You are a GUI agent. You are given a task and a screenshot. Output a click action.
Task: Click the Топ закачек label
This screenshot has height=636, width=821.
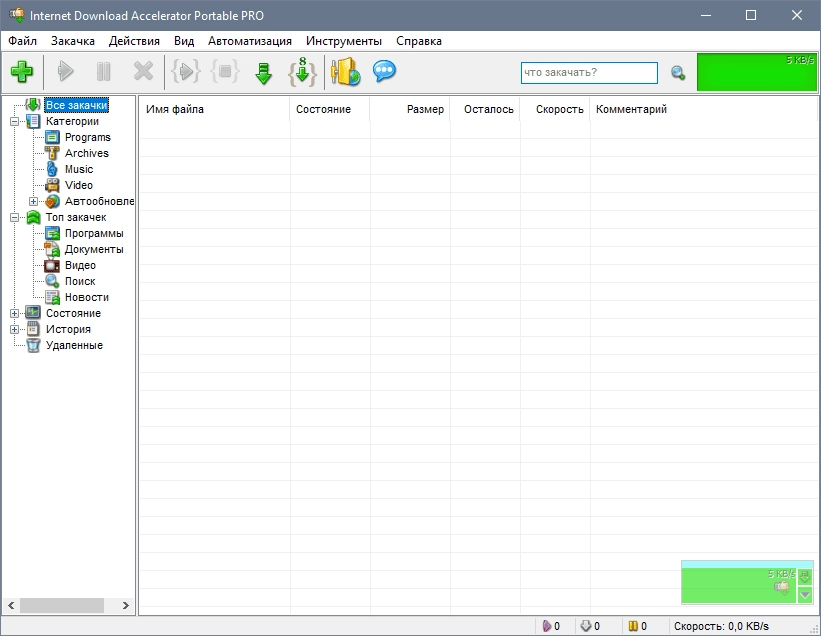click(76, 217)
